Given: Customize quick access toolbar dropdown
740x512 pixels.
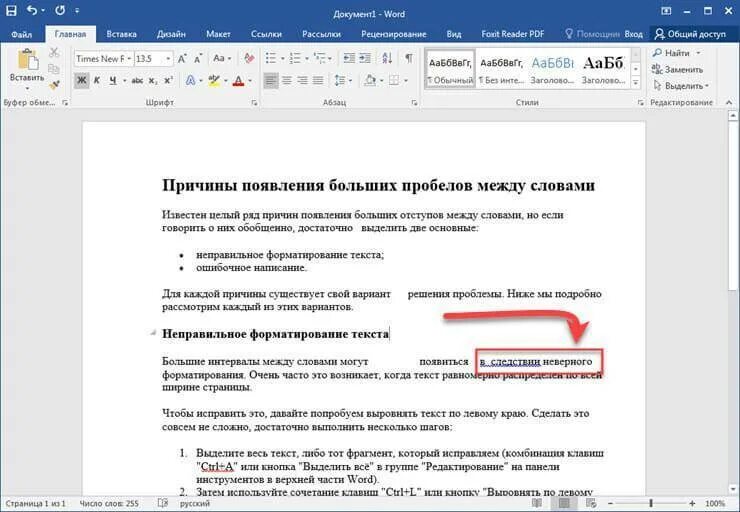Looking at the screenshot, I should coord(77,11).
